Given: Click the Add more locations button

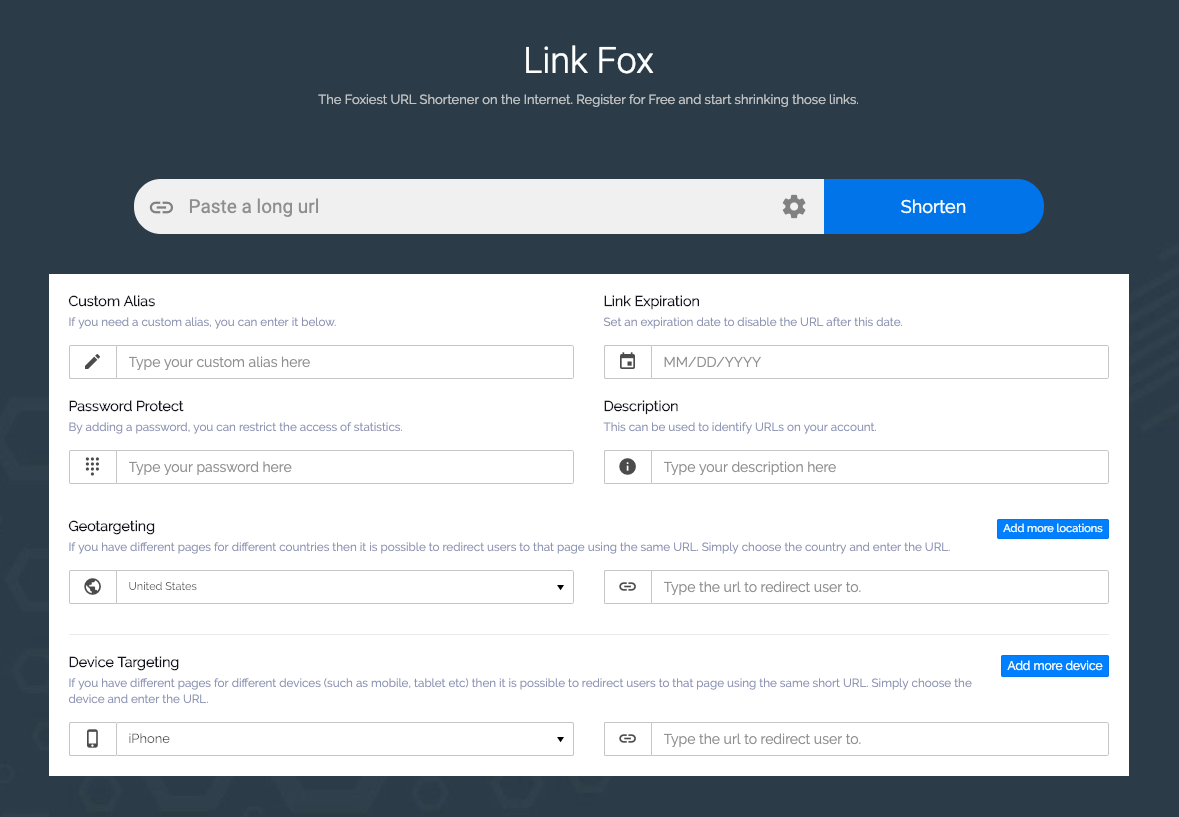Looking at the screenshot, I should (x=1052, y=528).
